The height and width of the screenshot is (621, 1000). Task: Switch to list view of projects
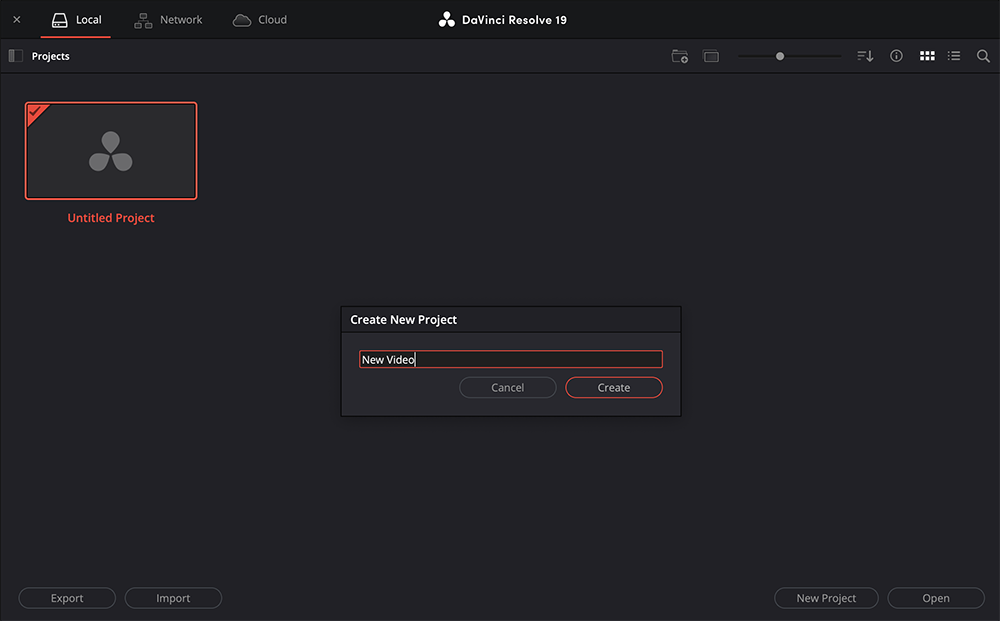tap(954, 56)
